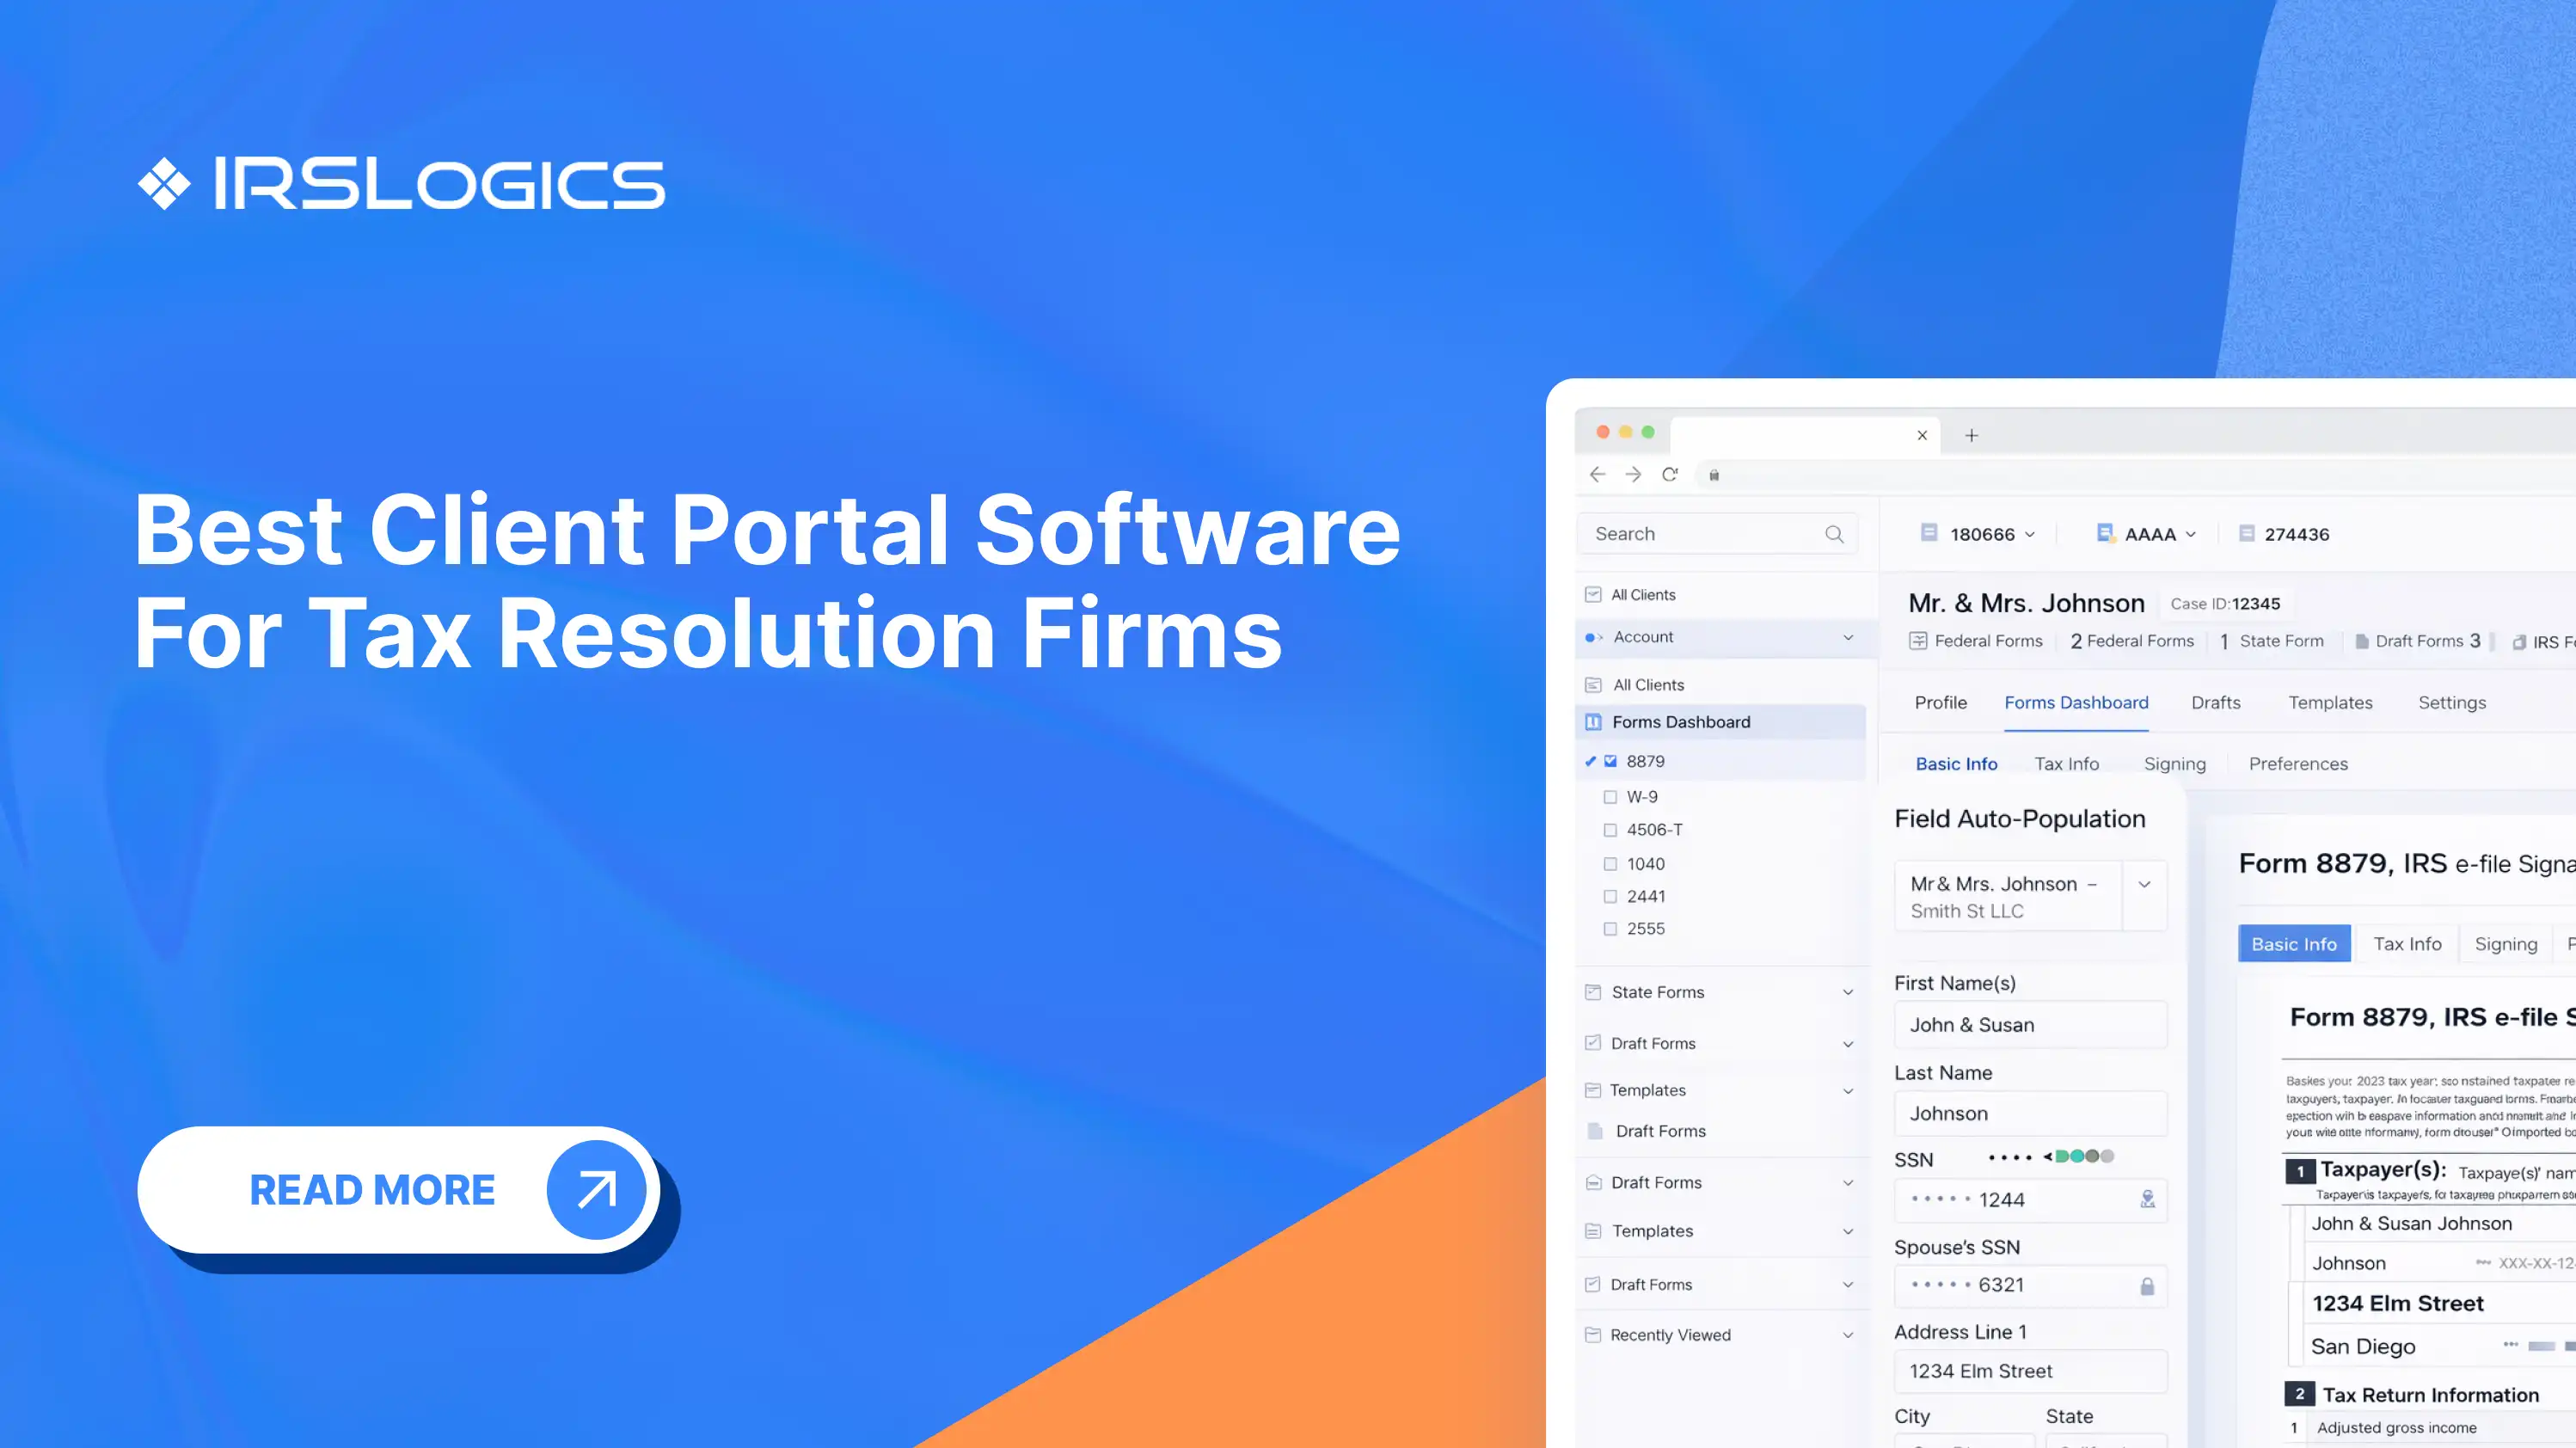Check the 1040 form checkbox
This screenshot has width=2576, height=1448.
pos(1610,864)
